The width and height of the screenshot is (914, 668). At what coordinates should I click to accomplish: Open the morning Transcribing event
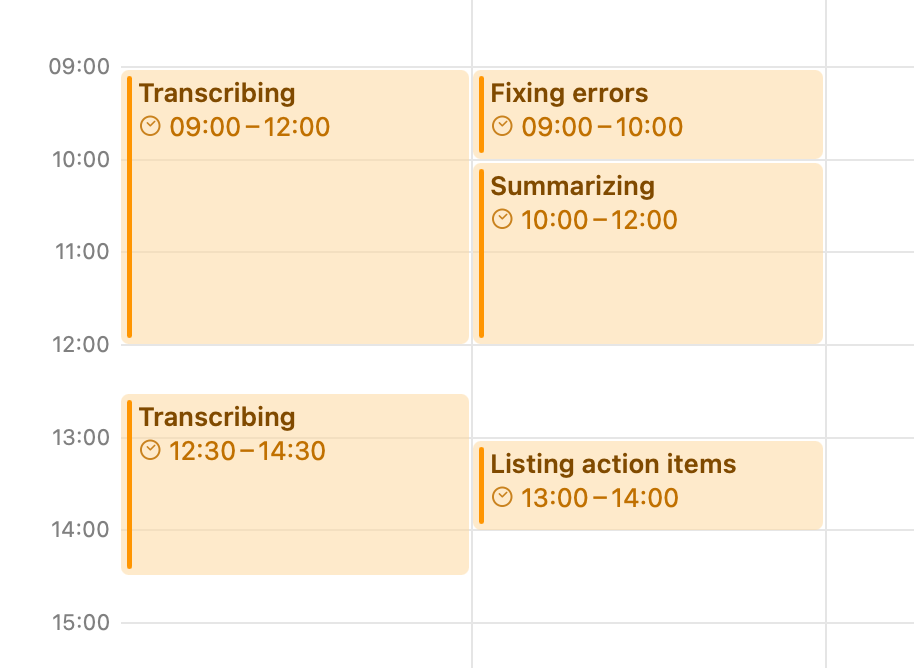coord(295,207)
